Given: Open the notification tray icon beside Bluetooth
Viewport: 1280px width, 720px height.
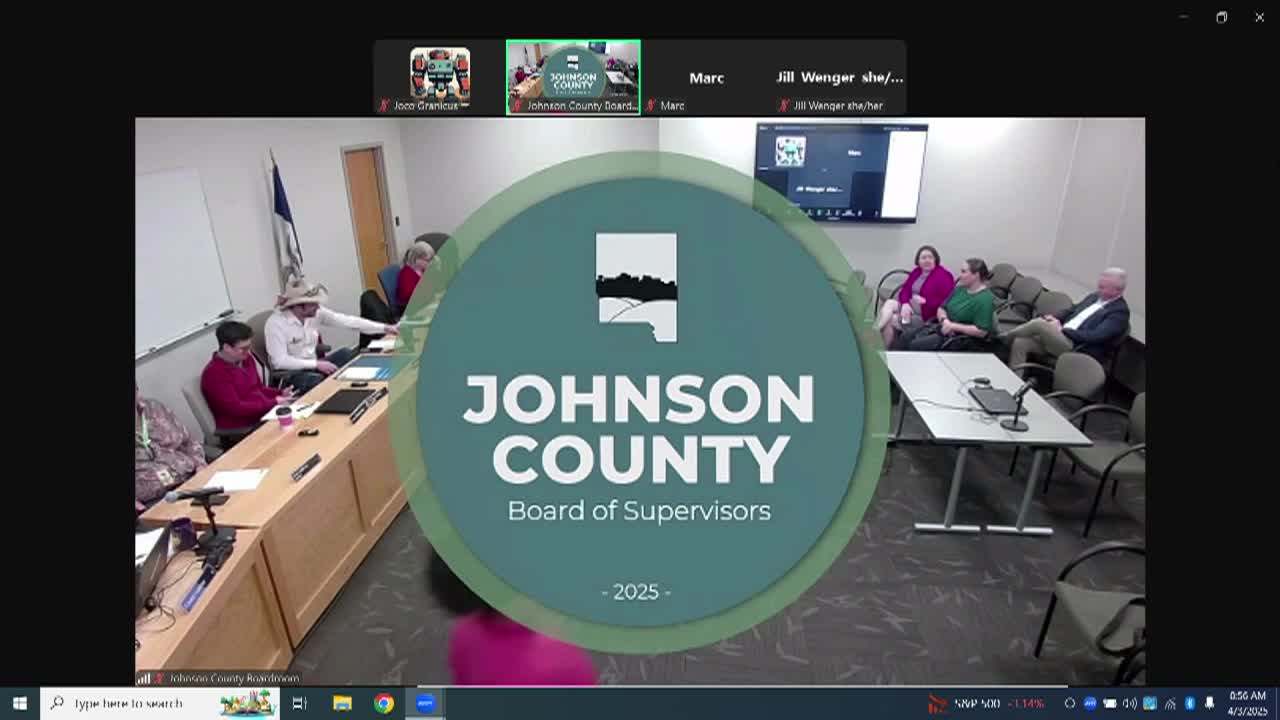Looking at the screenshot, I should [x=1209, y=703].
